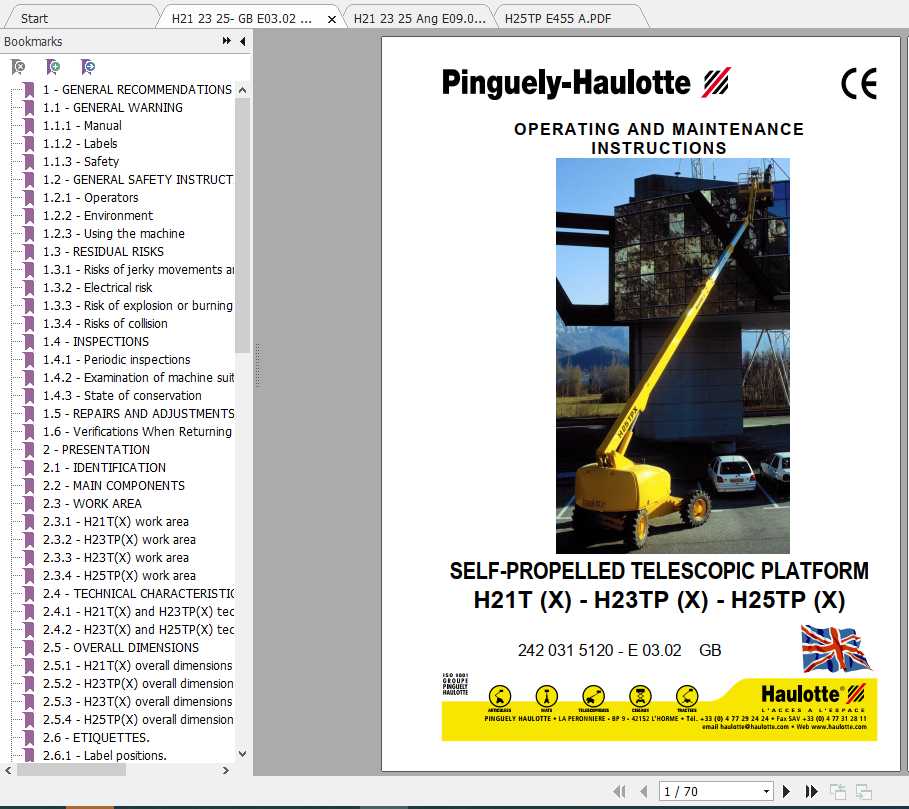Click the bookmark icon beside 2 - PRESENTATION
Image resolution: width=909 pixels, height=809 pixels.
click(29, 450)
